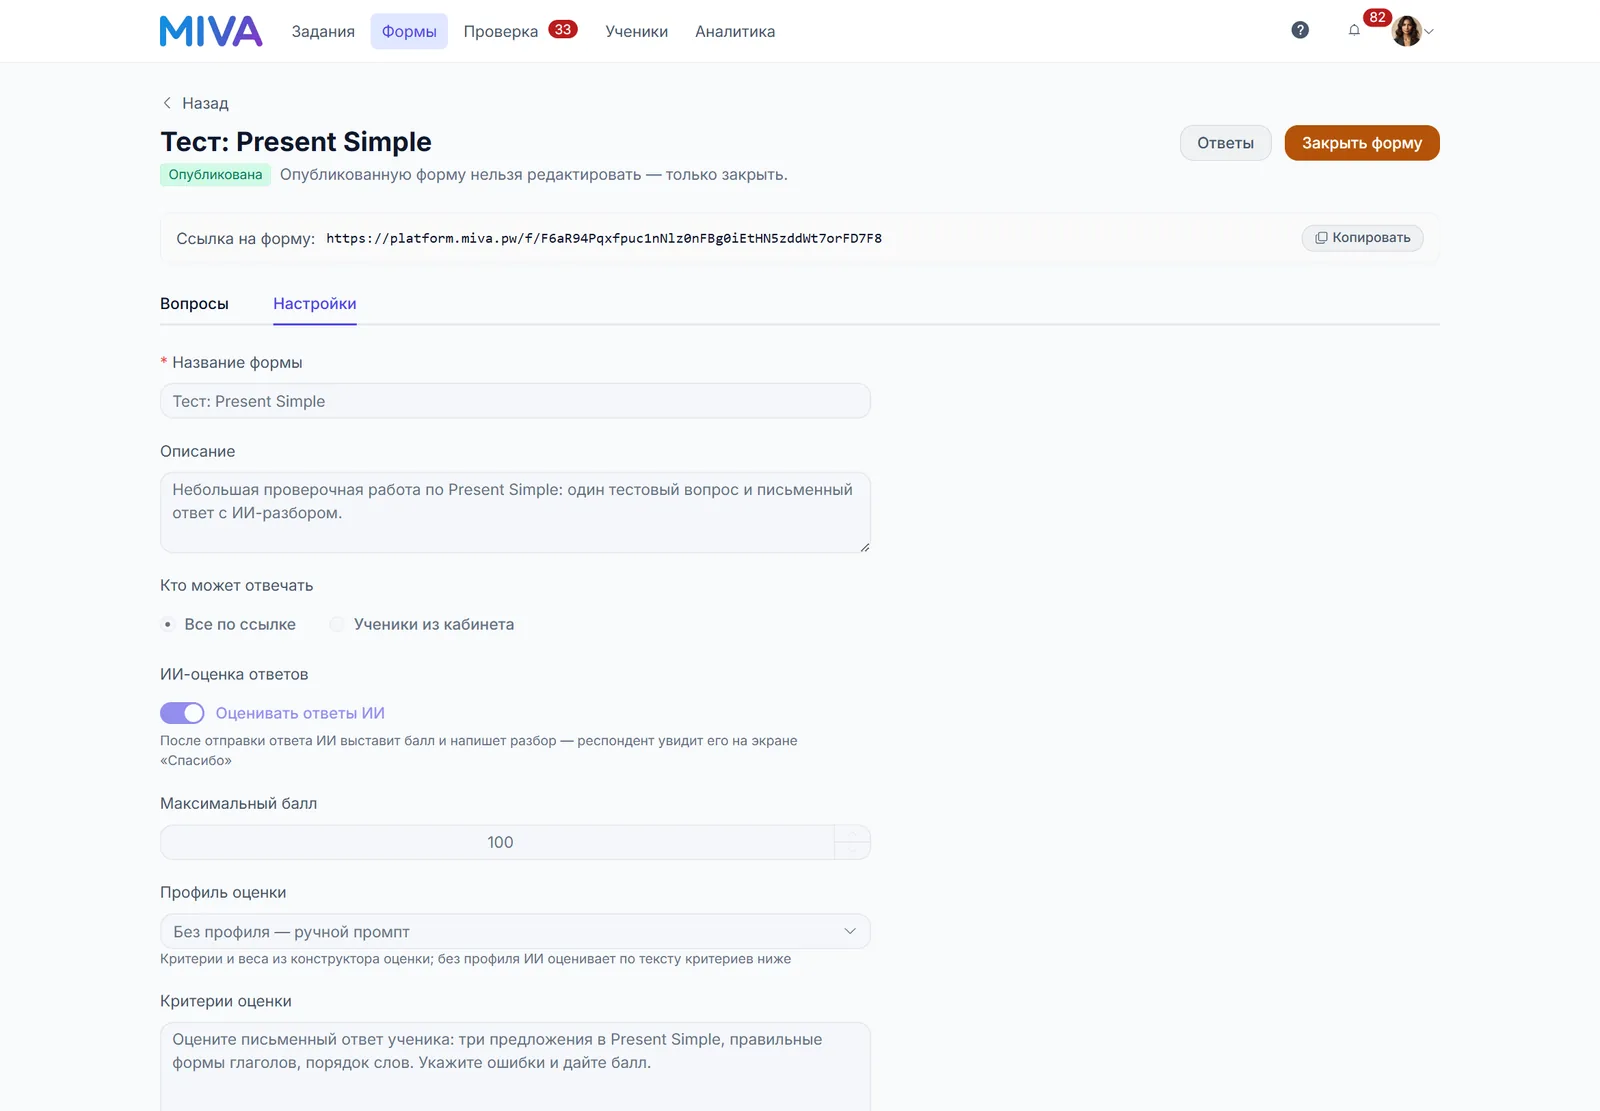
Task: Open the notifications bell
Action: tap(1354, 30)
